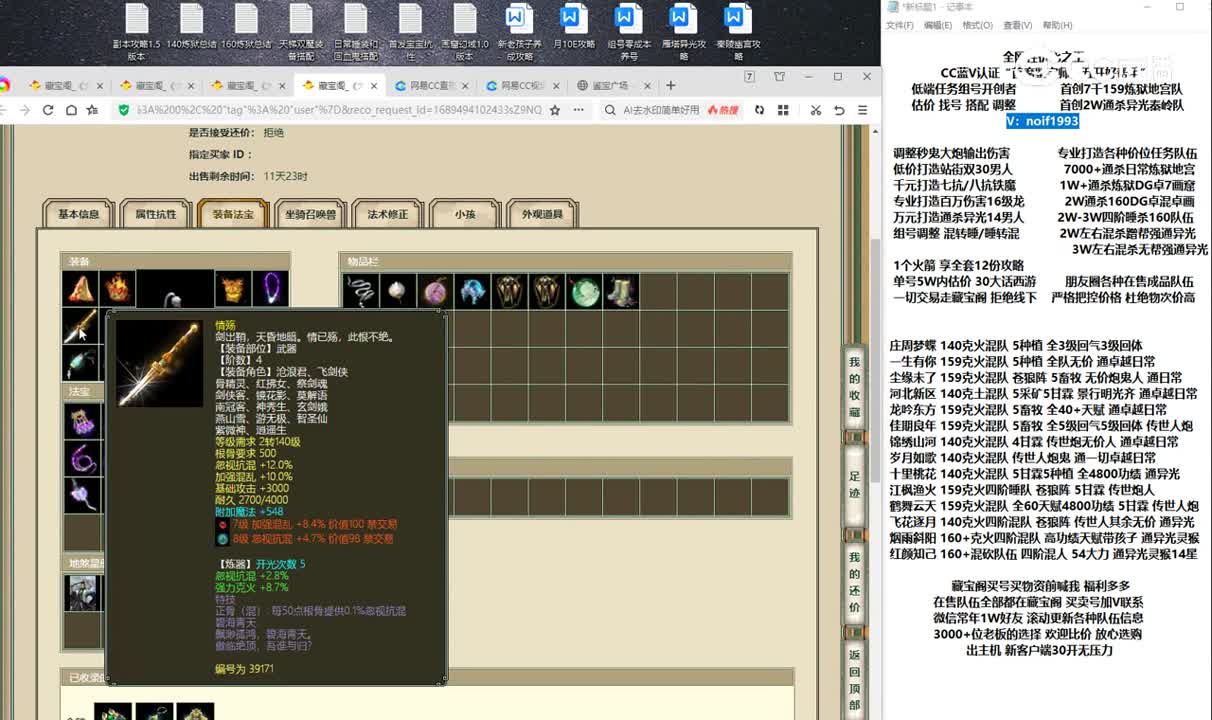Open the Notepad 格式(O) menu
The width and height of the screenshot is (1212, 720).
click(x=978, y=25)
